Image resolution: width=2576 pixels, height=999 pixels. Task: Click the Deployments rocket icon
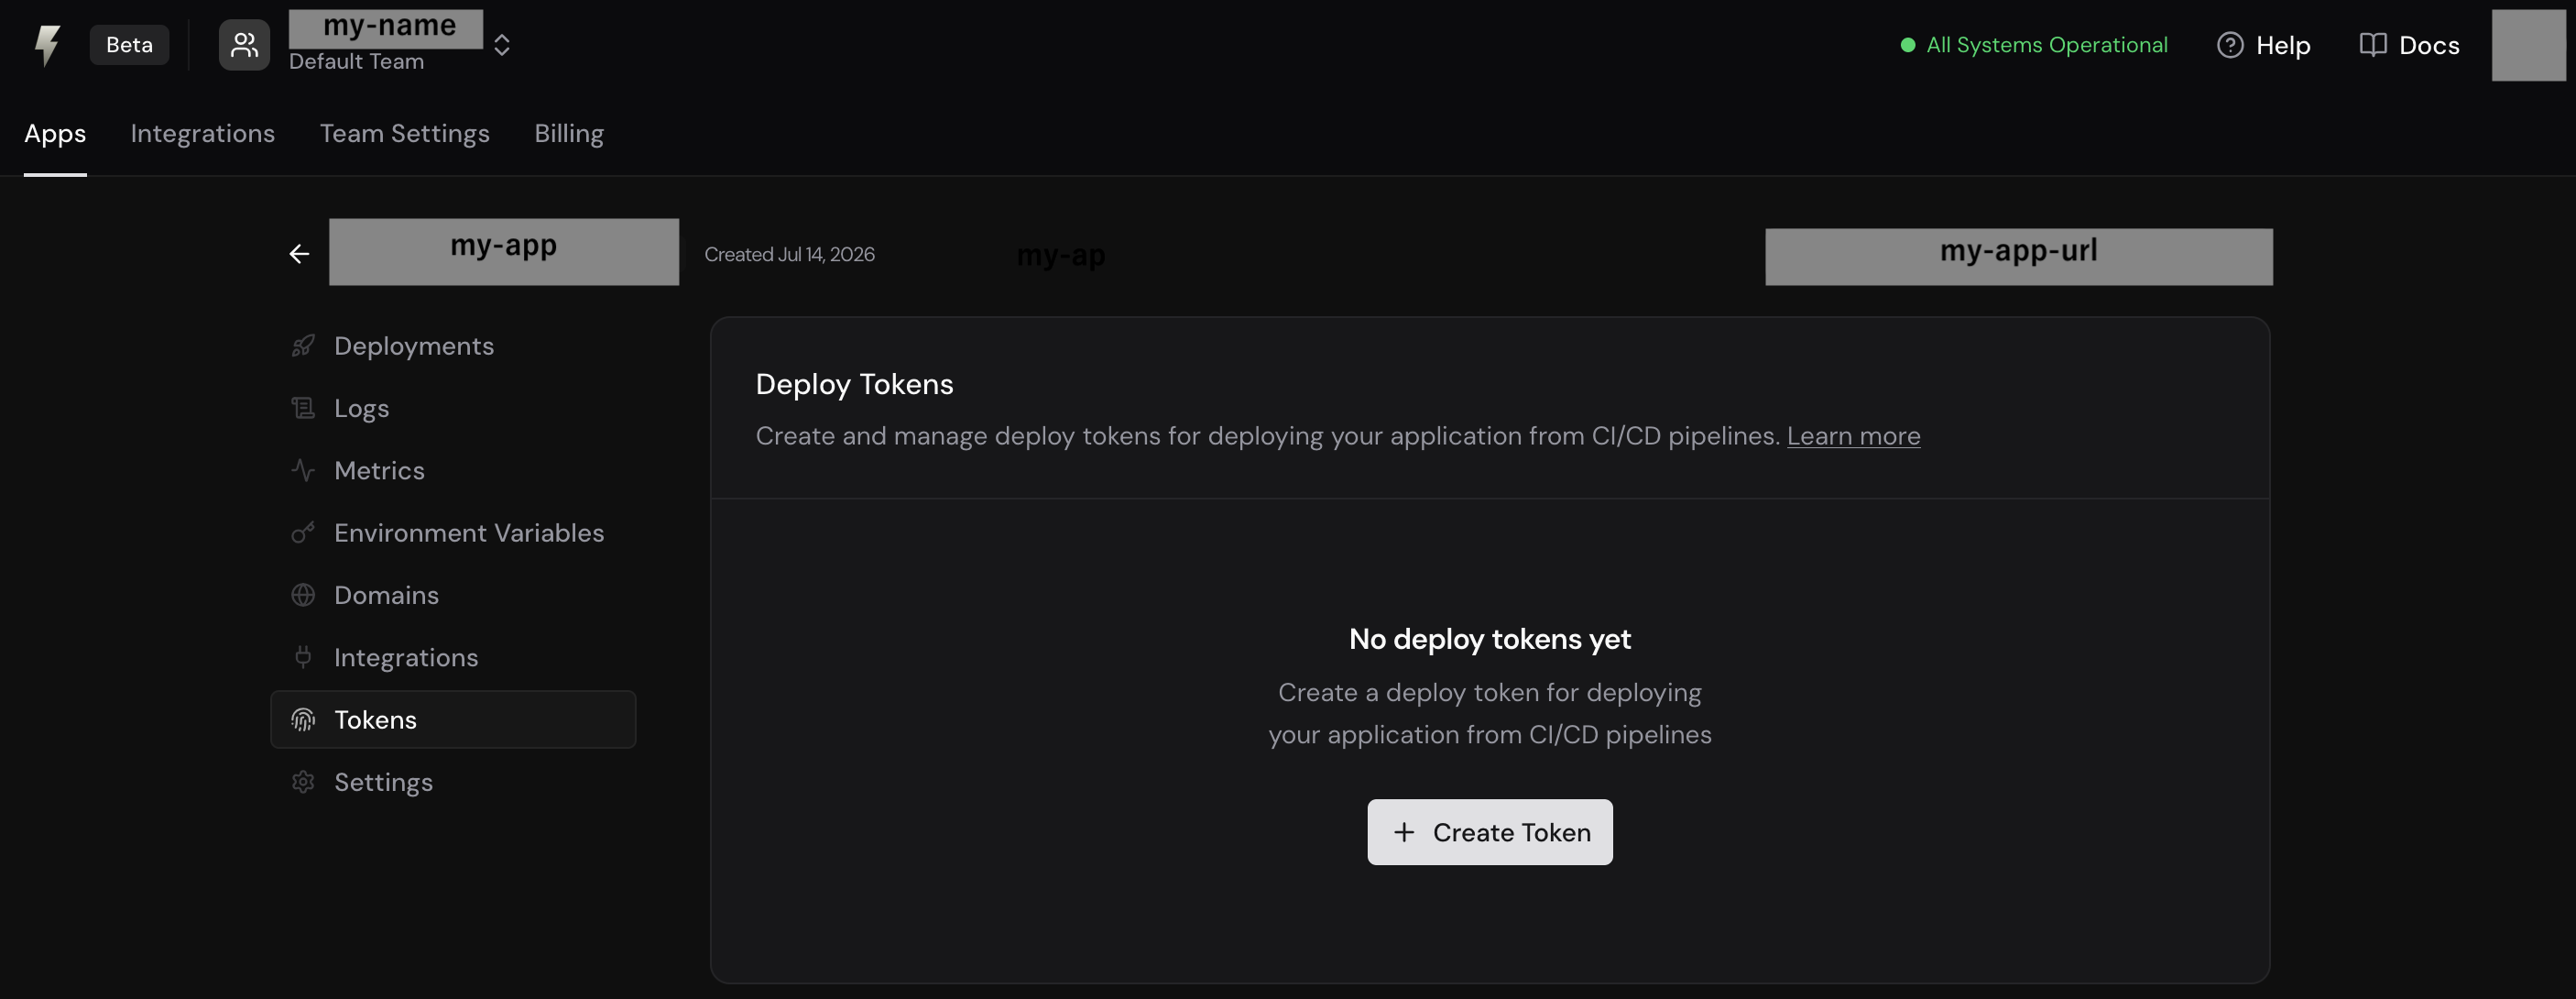303,346
